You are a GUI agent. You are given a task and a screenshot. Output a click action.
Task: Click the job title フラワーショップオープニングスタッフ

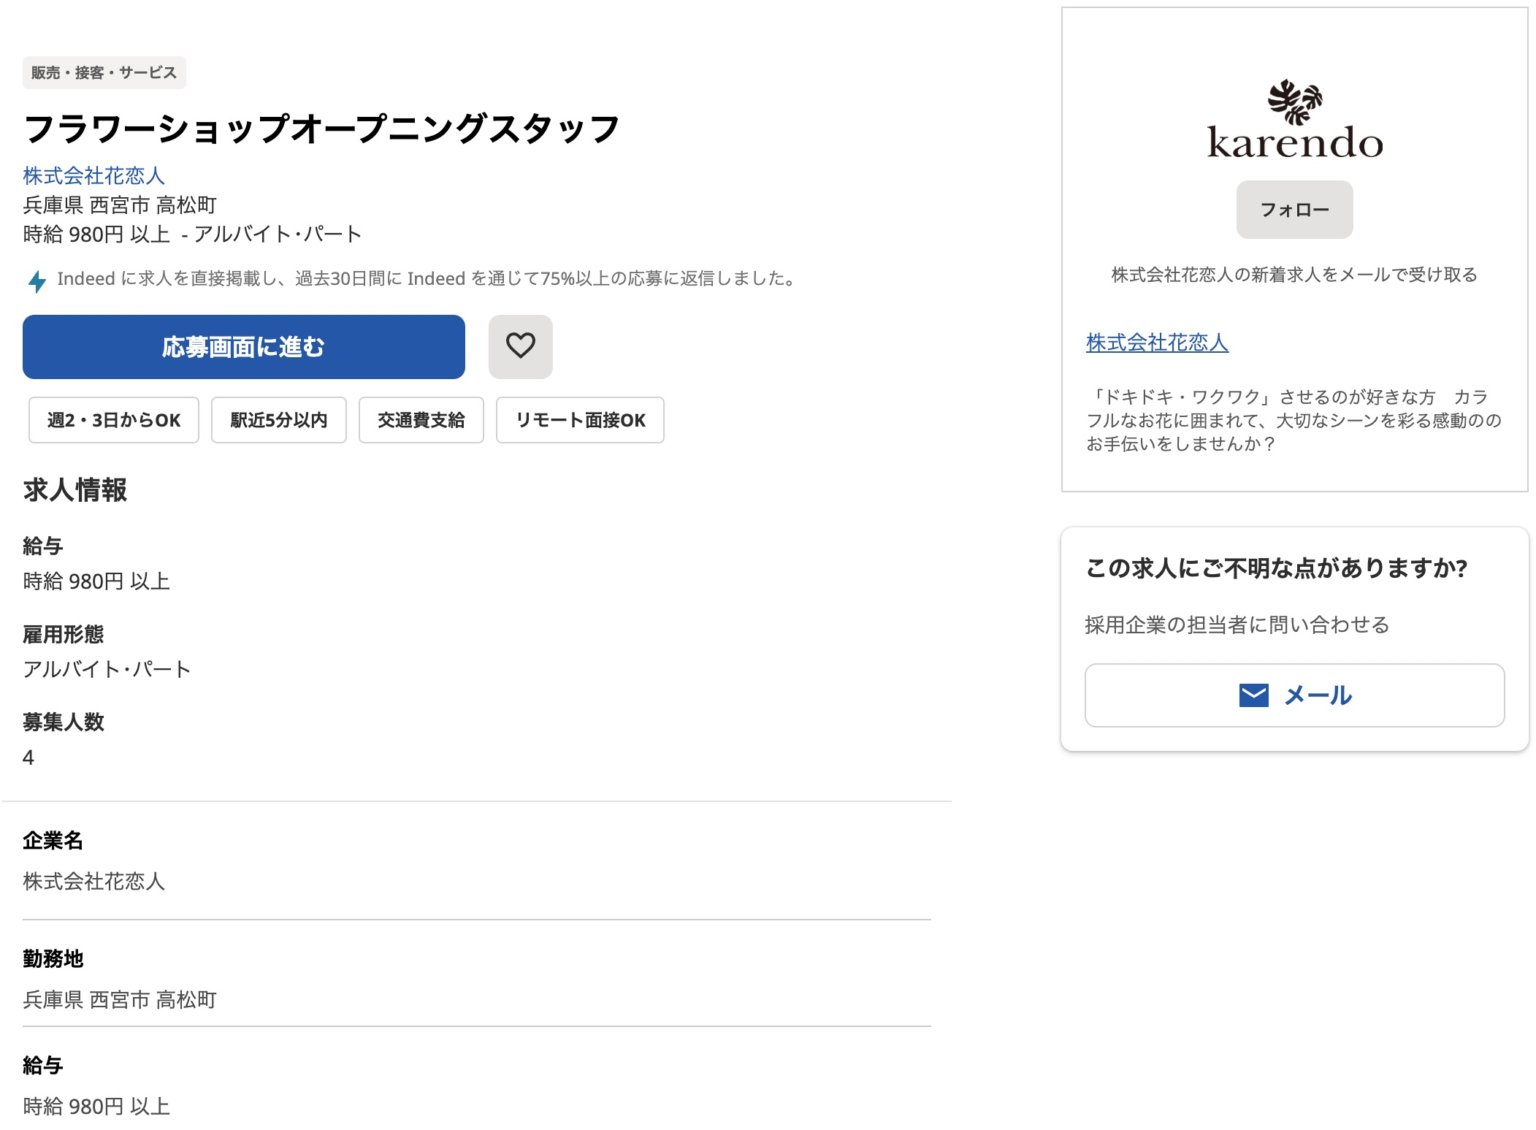321,127
